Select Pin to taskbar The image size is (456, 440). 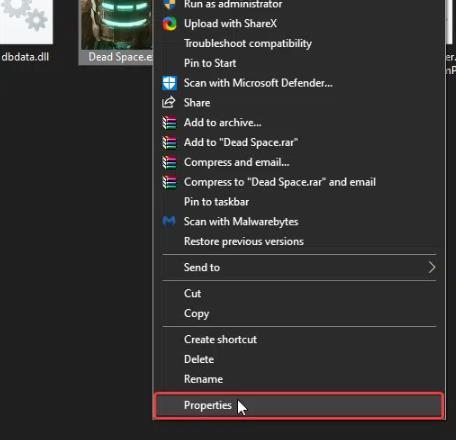click(x=299, y=202)
